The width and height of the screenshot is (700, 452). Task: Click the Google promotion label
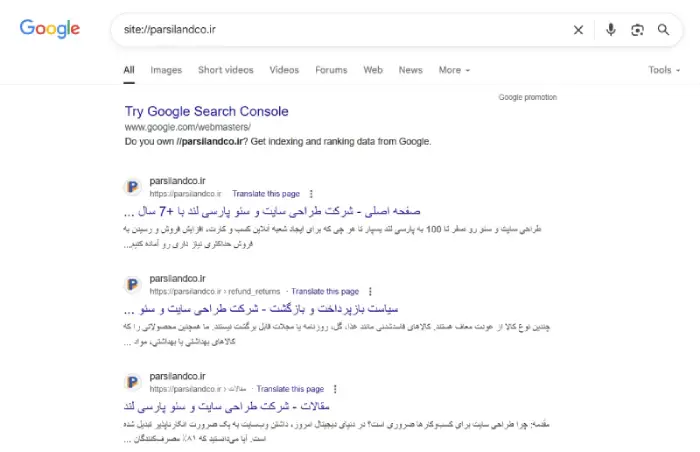tap(528, 97)
